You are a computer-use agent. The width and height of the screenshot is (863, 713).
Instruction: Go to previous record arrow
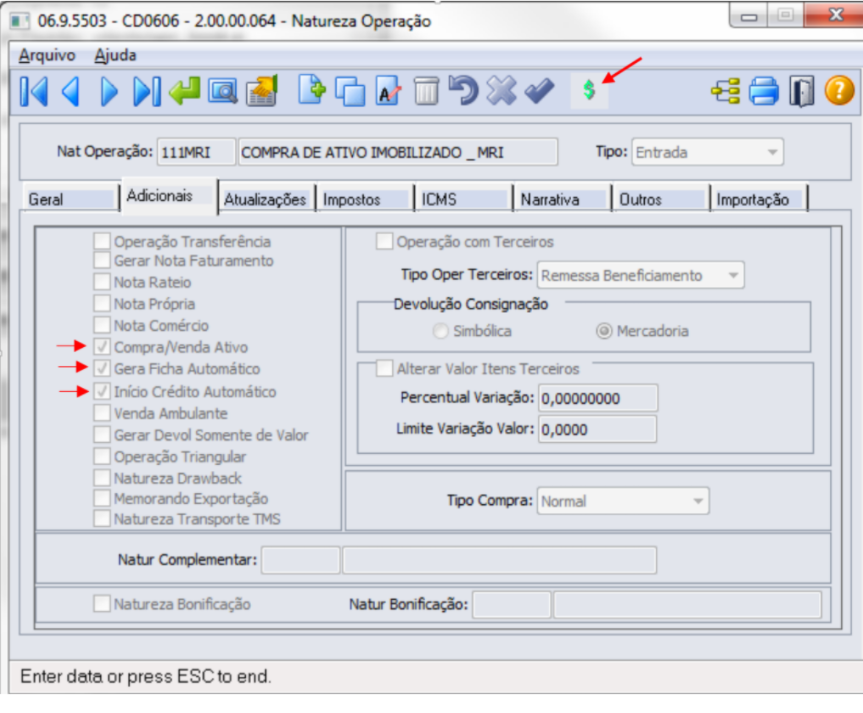pyautogui.click(x=71, y=91)
